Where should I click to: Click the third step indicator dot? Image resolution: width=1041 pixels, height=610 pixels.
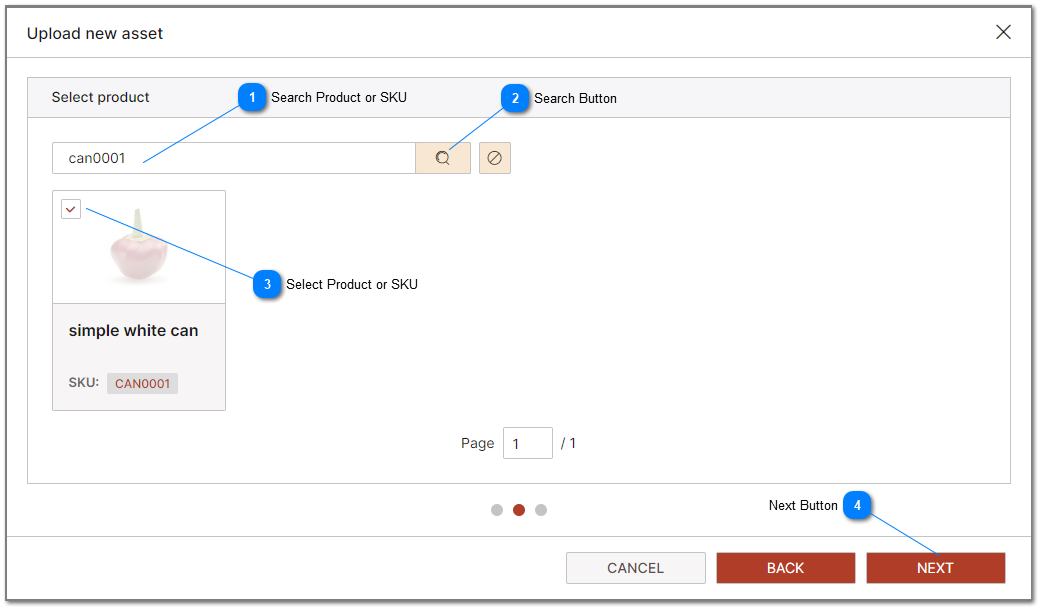pyautogui.click(x=541, y=510)
